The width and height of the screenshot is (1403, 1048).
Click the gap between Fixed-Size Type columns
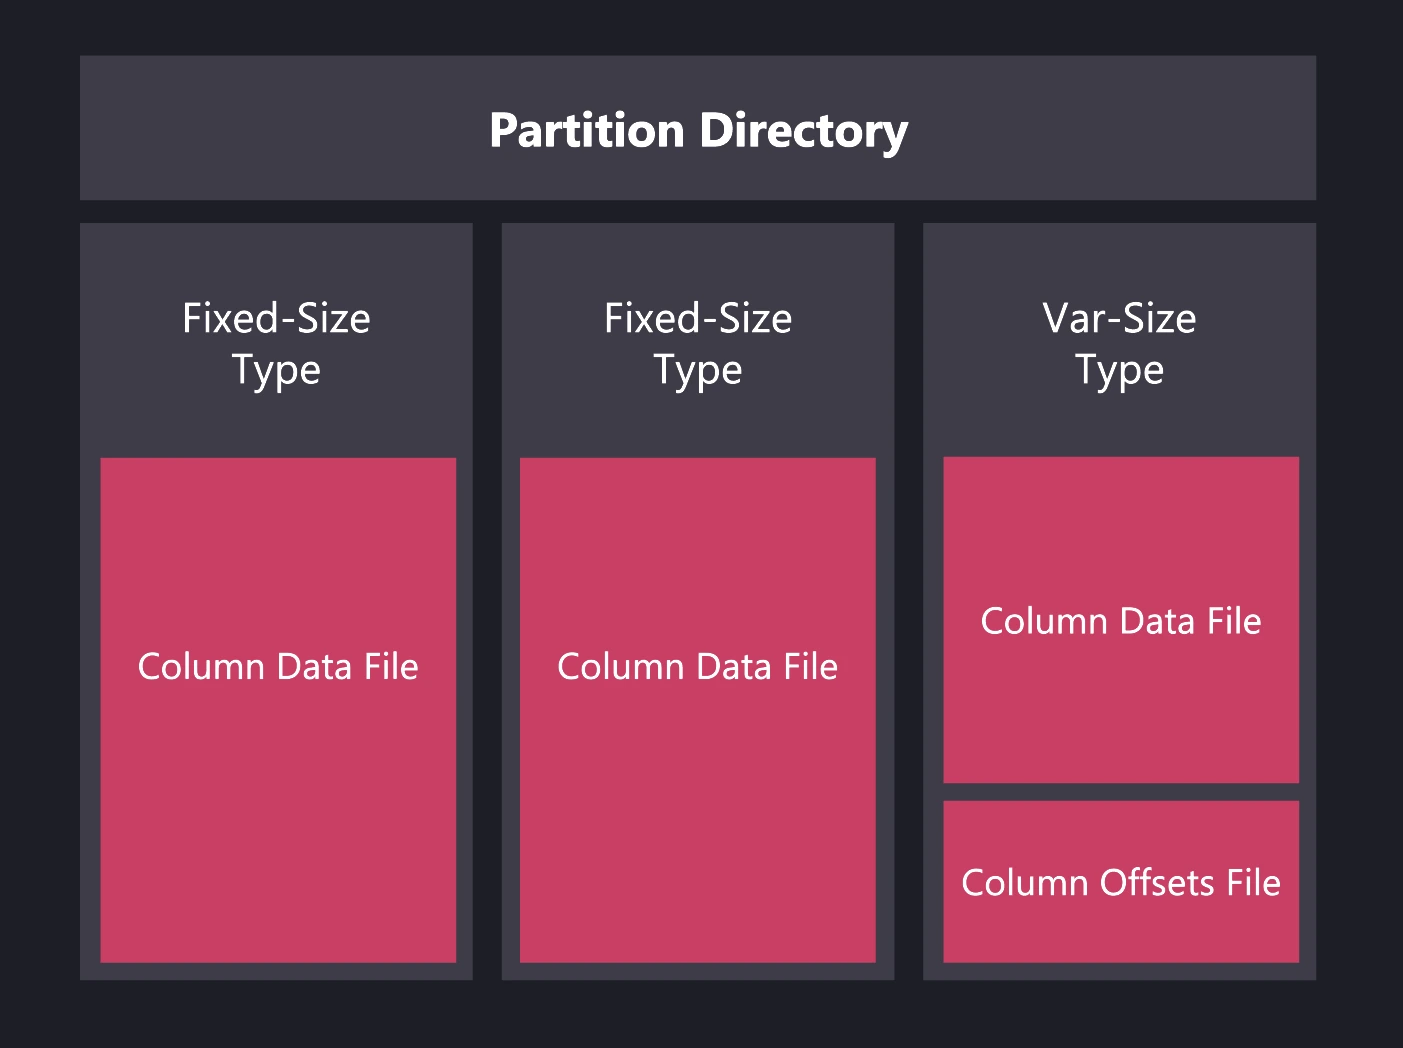coord(487,600)
